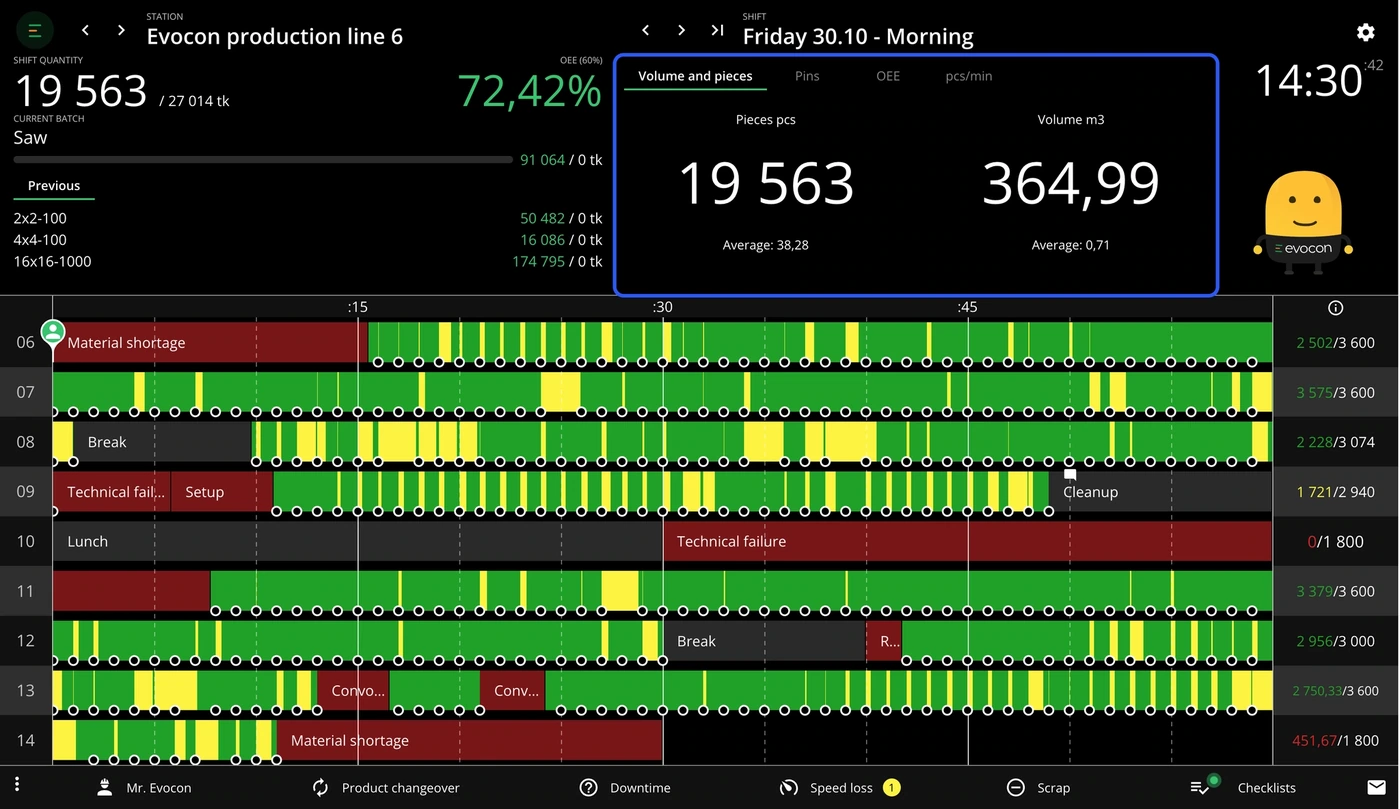Image resolution: width=1400 pixels, height=809 pixels.
Task: Switch to the Volume and pieces tab
Action: pos(695,76)
